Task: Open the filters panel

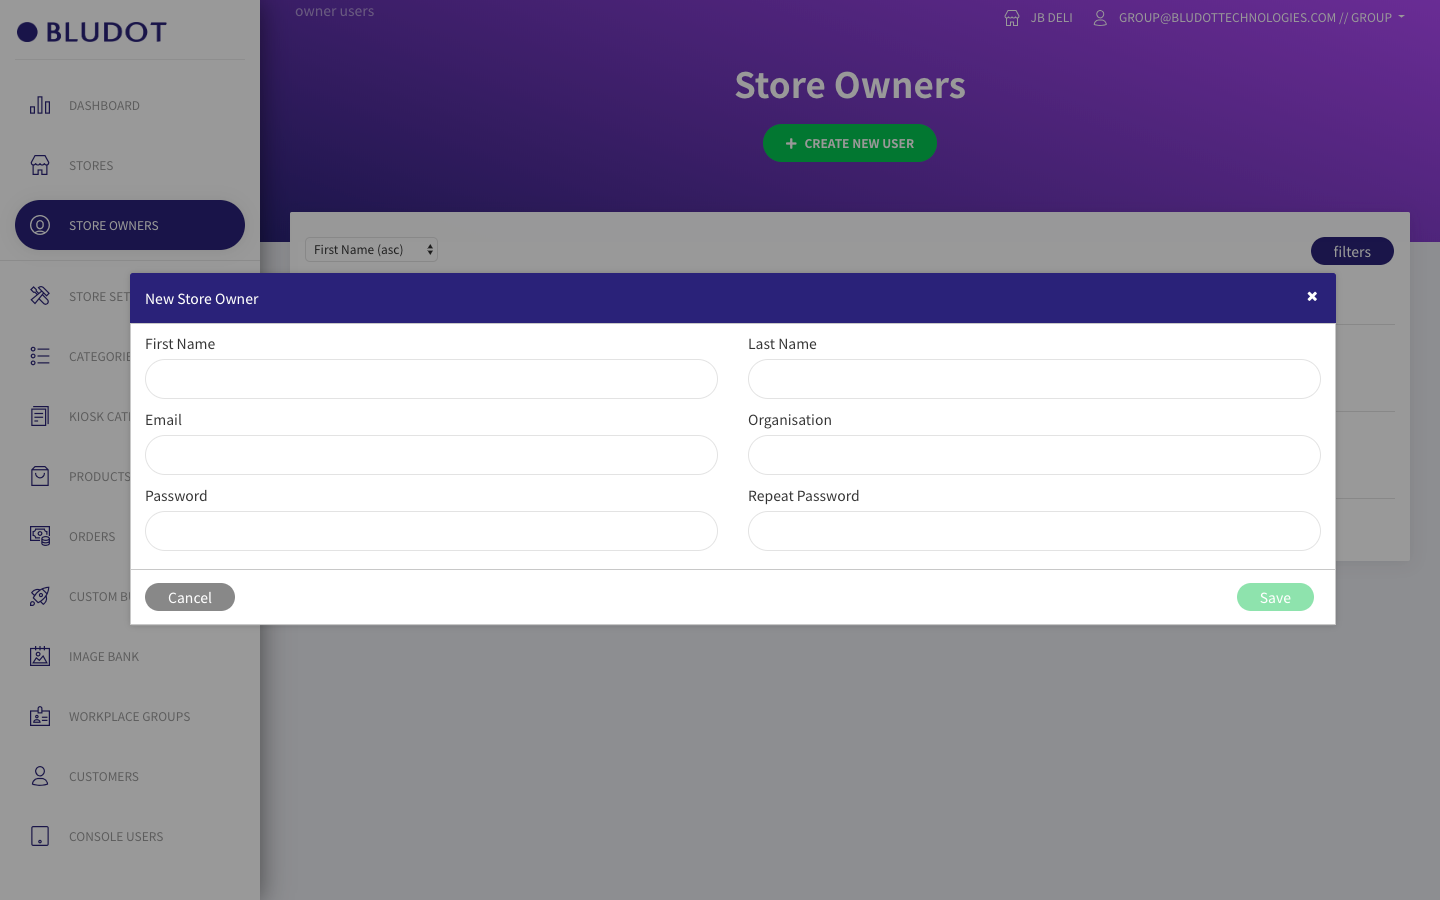Action: (1352, 251)
